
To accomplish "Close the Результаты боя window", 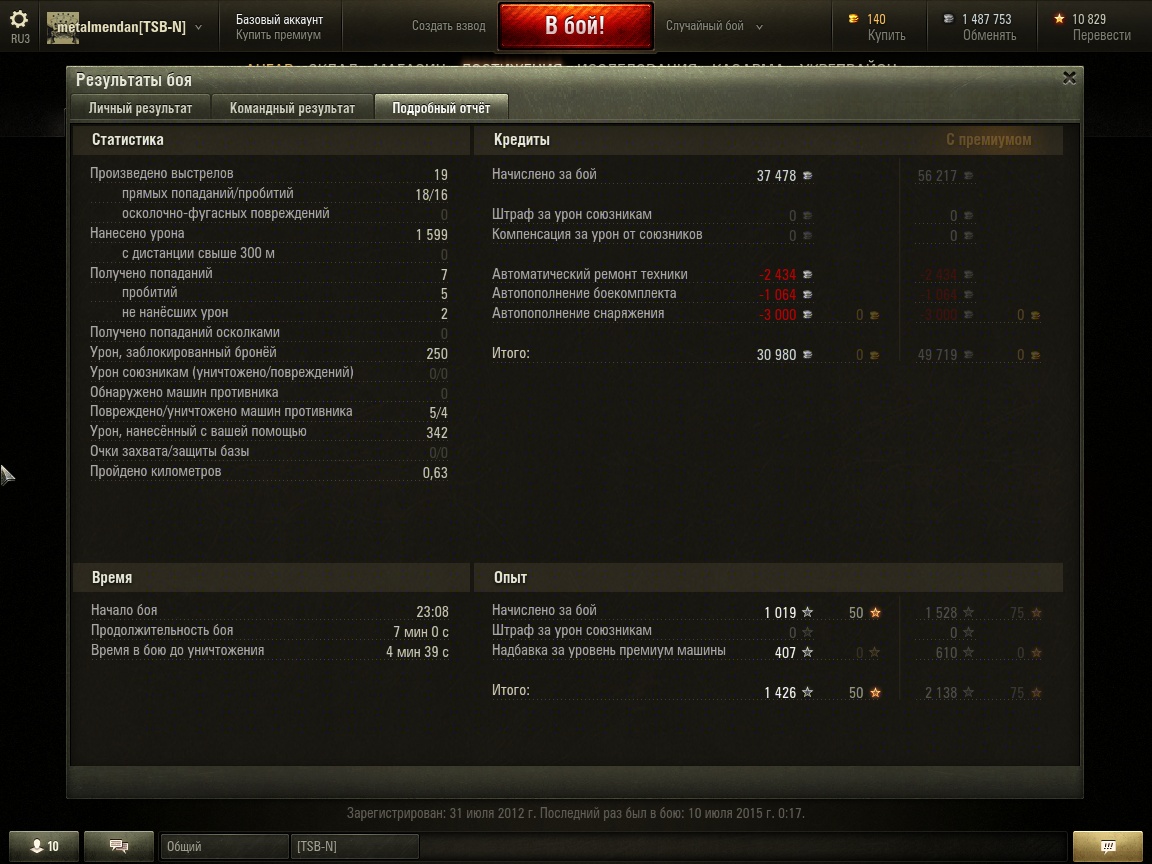I will (x=1069, y=78).
